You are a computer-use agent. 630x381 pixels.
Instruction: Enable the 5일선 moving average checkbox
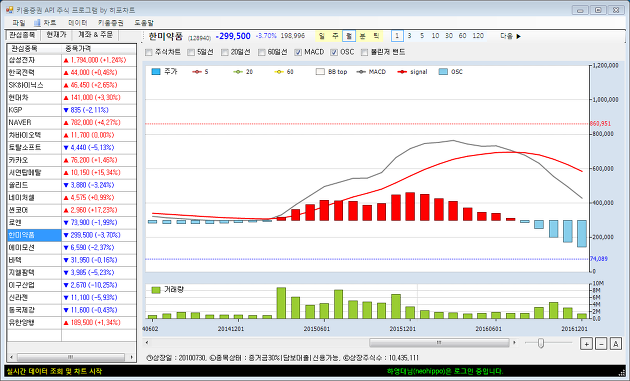tap(191, 52)
